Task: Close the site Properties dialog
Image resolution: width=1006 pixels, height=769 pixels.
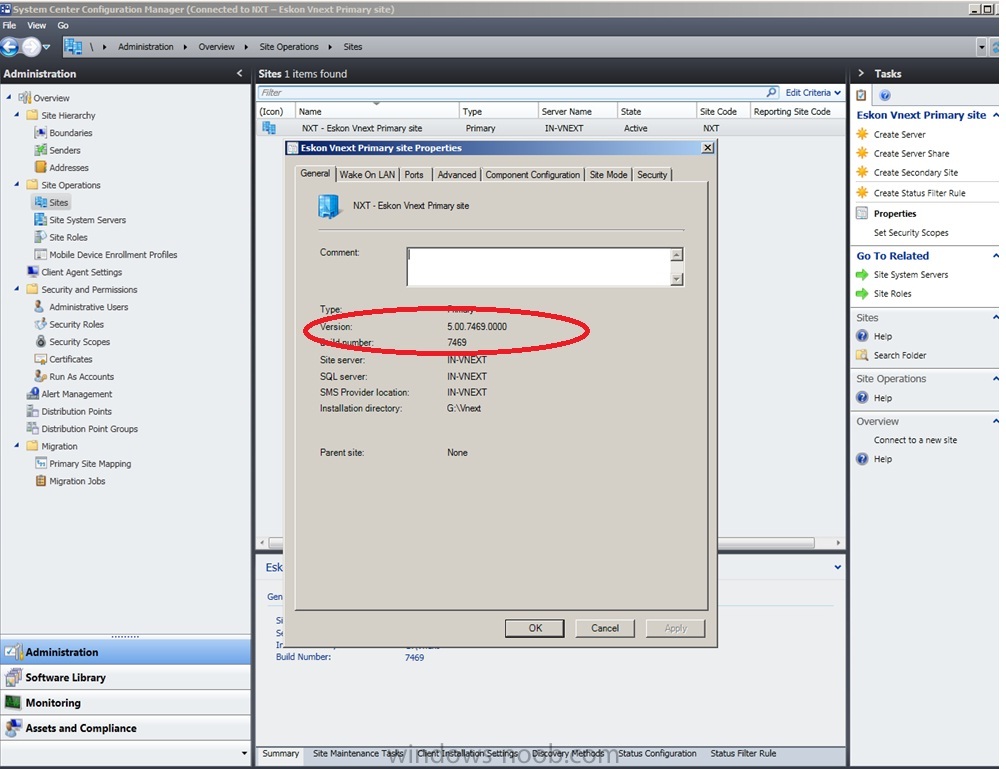Action: pyautogui.click(x=708, y=148)
